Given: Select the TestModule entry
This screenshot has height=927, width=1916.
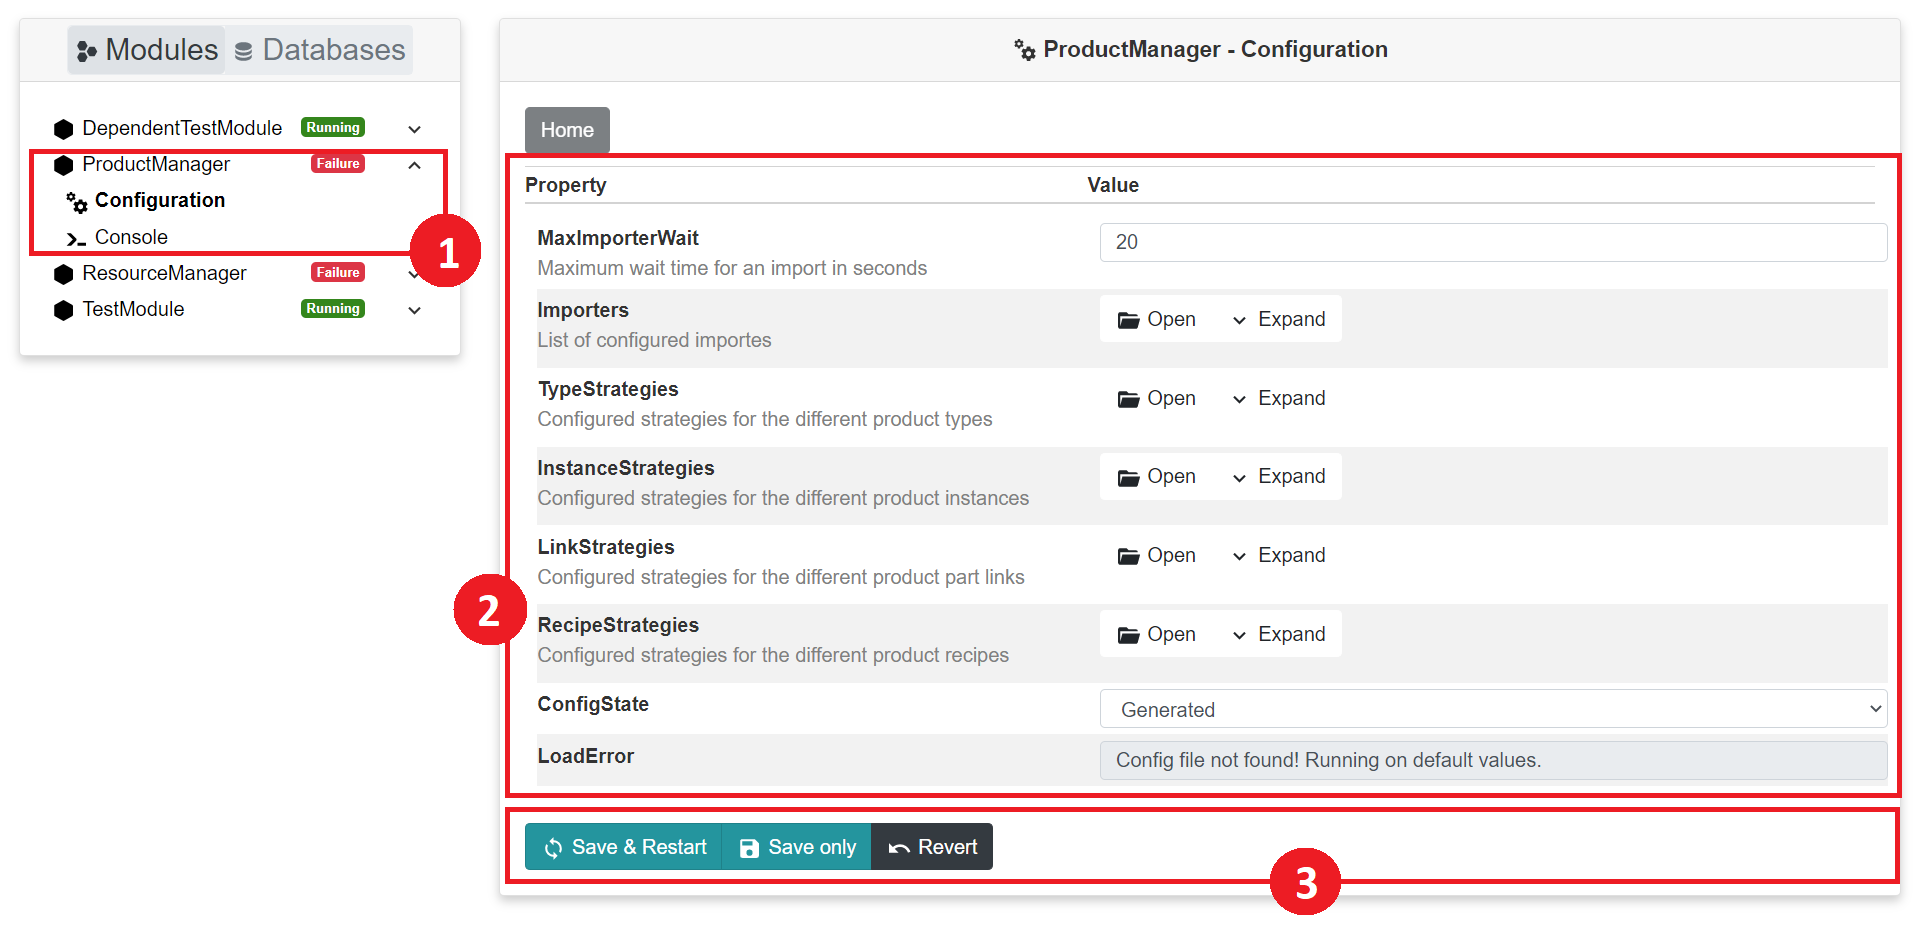Looking at the screenshot, I should tap(133, 310).
